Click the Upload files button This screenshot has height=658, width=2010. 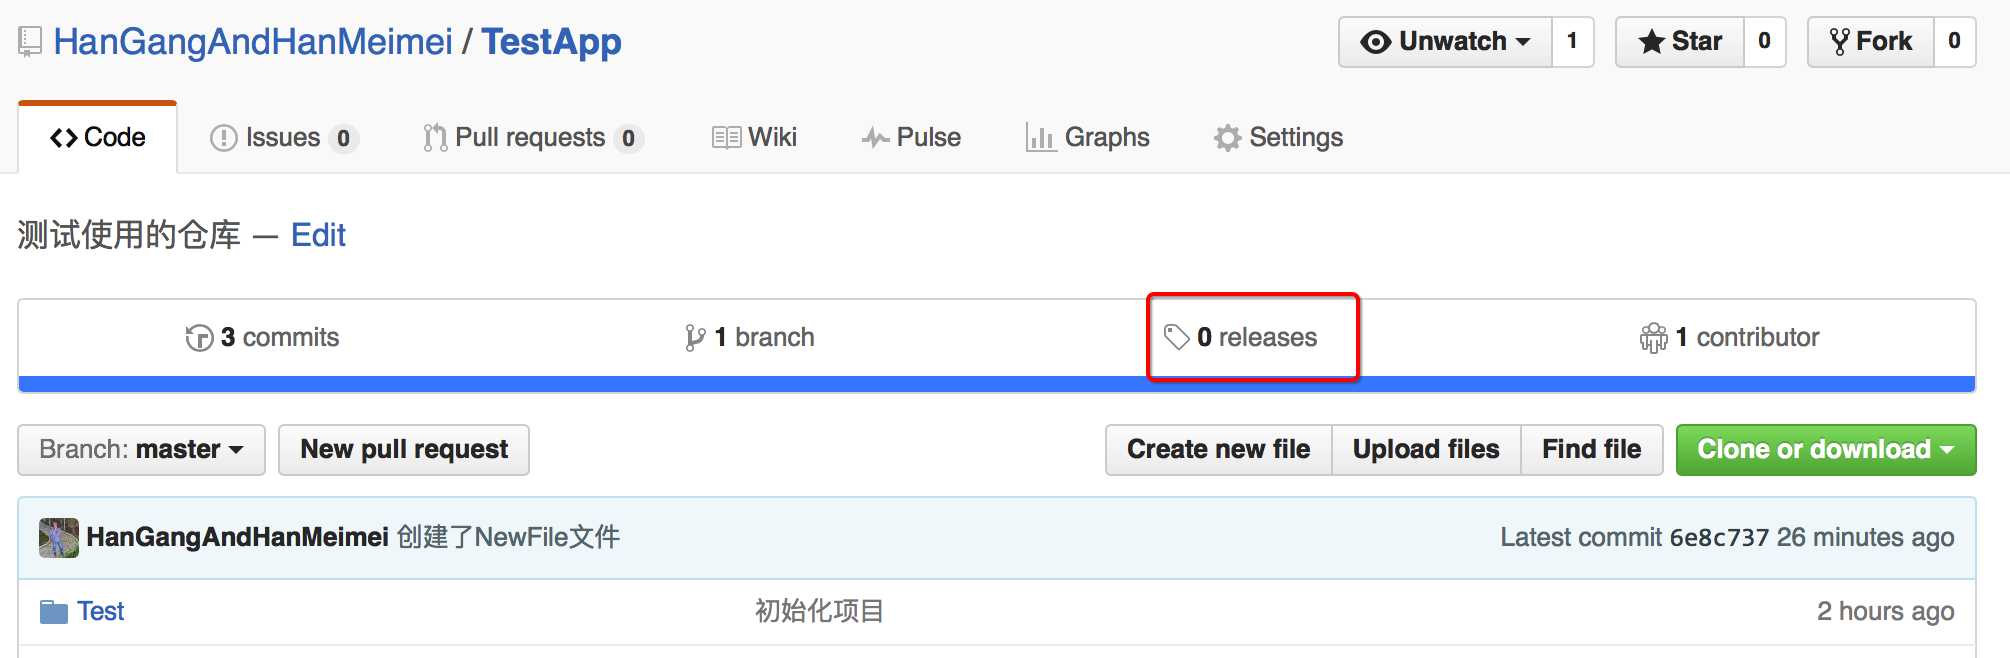1426,450
